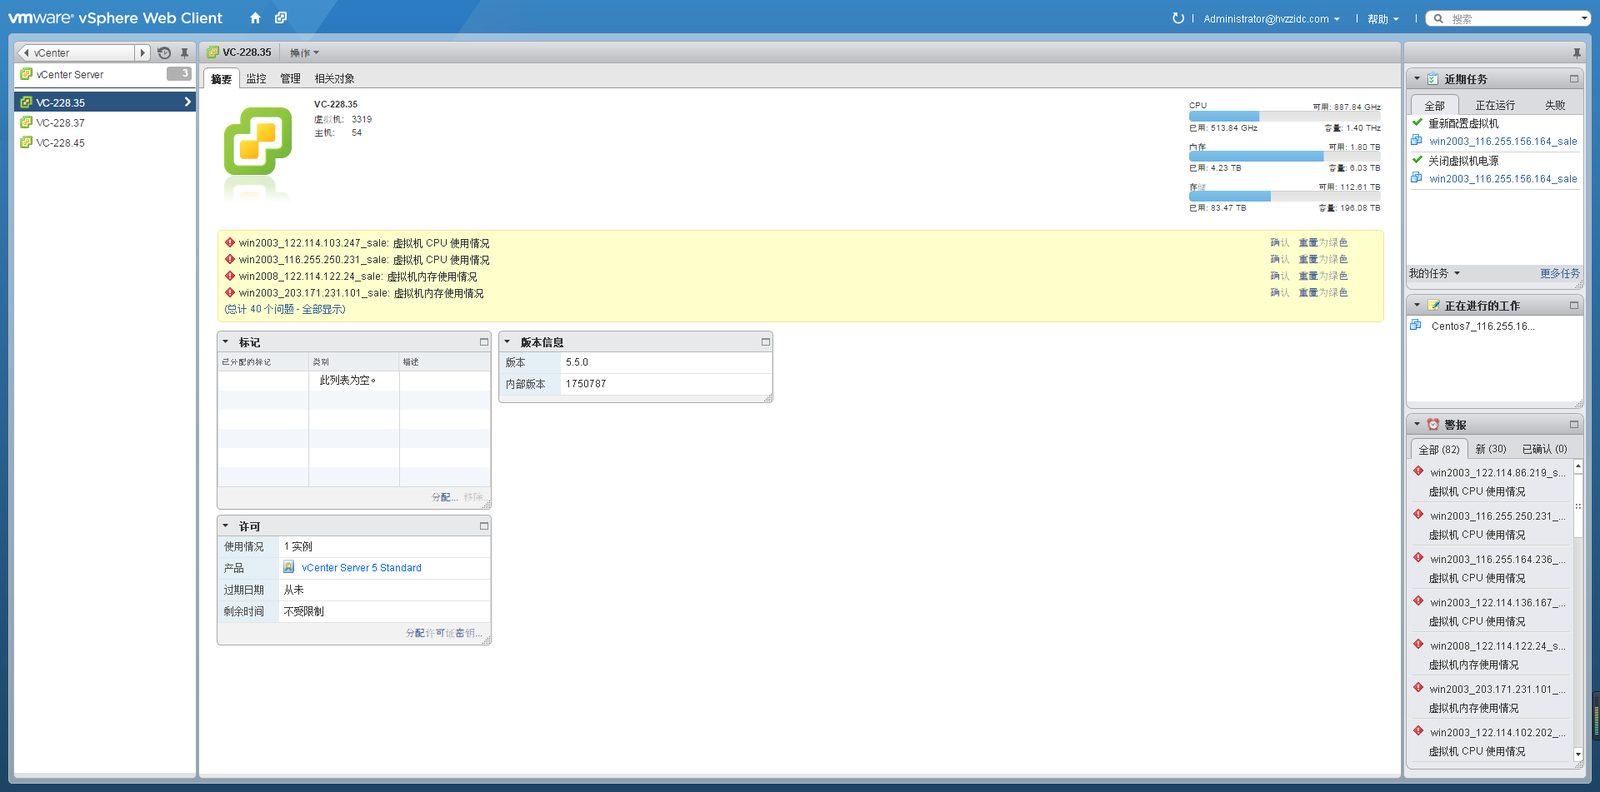Click the Alarms clock icon

click(x=1433, y=424)
